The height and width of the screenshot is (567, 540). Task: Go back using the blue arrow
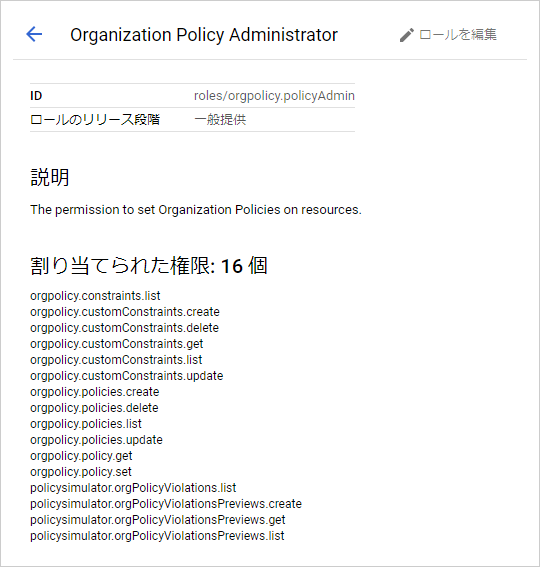tap(34, 34)
